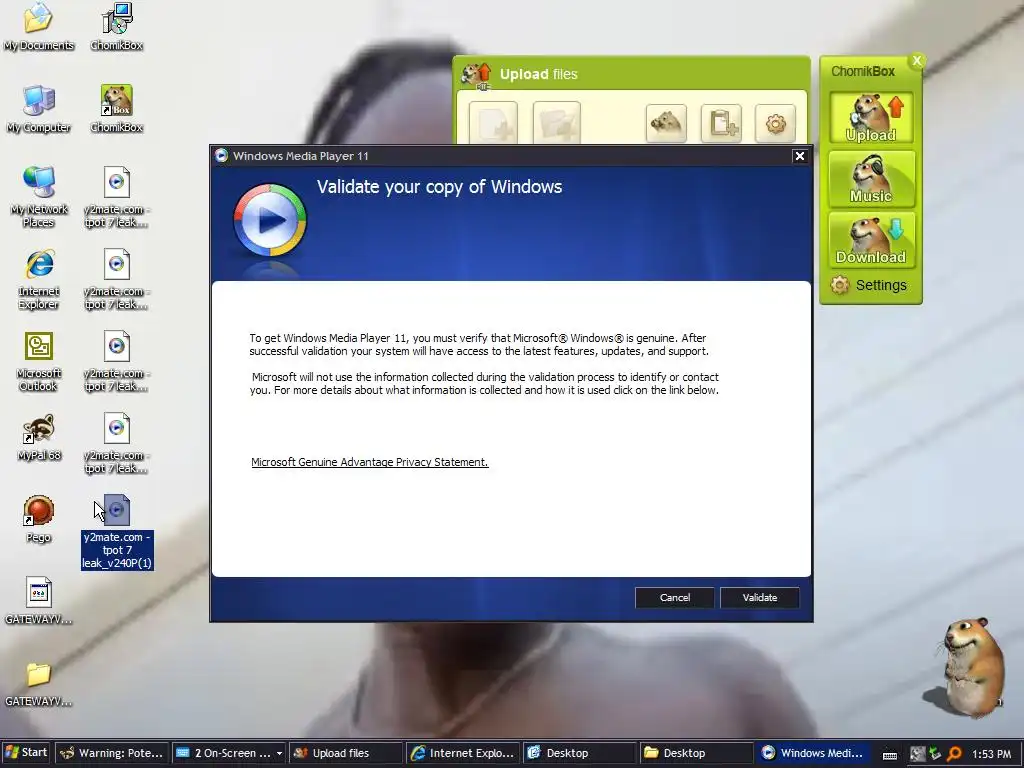Click Validate in Windows Media Player dialog
This screenshot has height=768, width=1024.
click(760, 598)
